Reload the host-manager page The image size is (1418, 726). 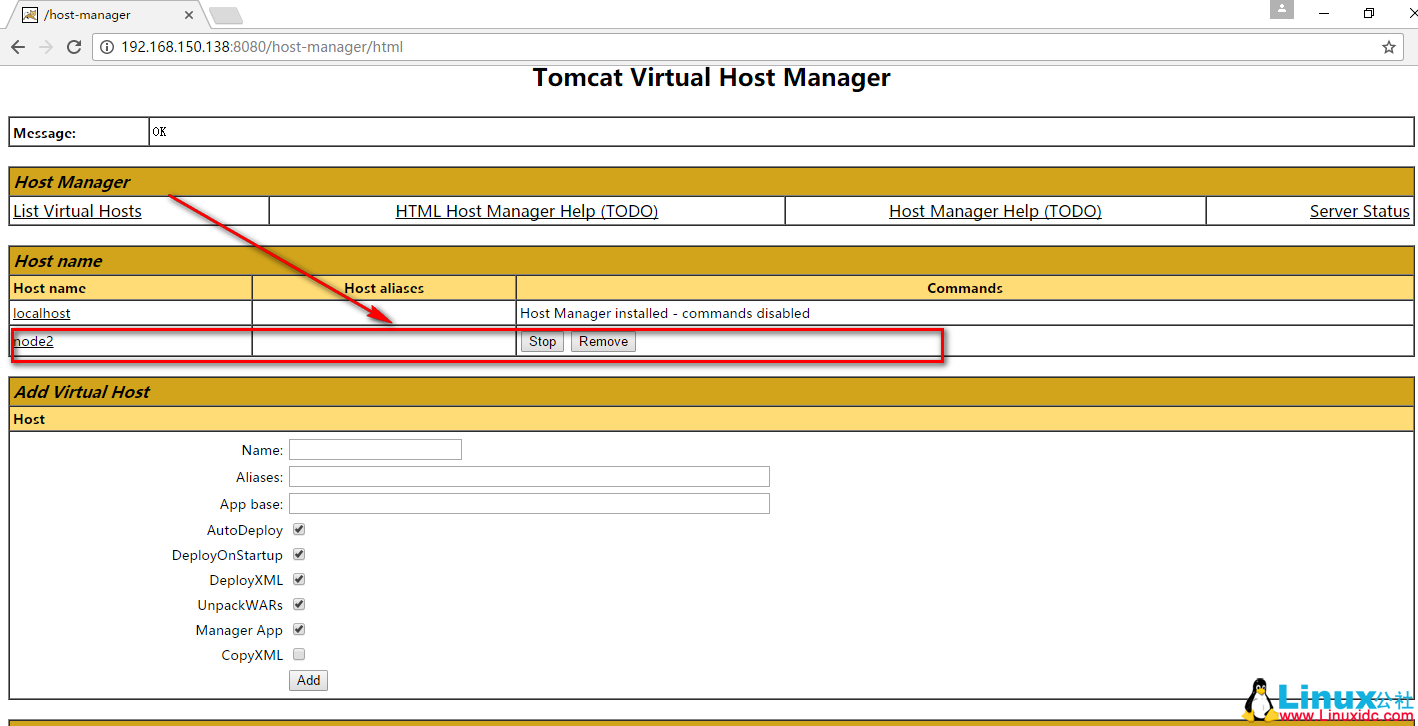(x=74, y=47)
